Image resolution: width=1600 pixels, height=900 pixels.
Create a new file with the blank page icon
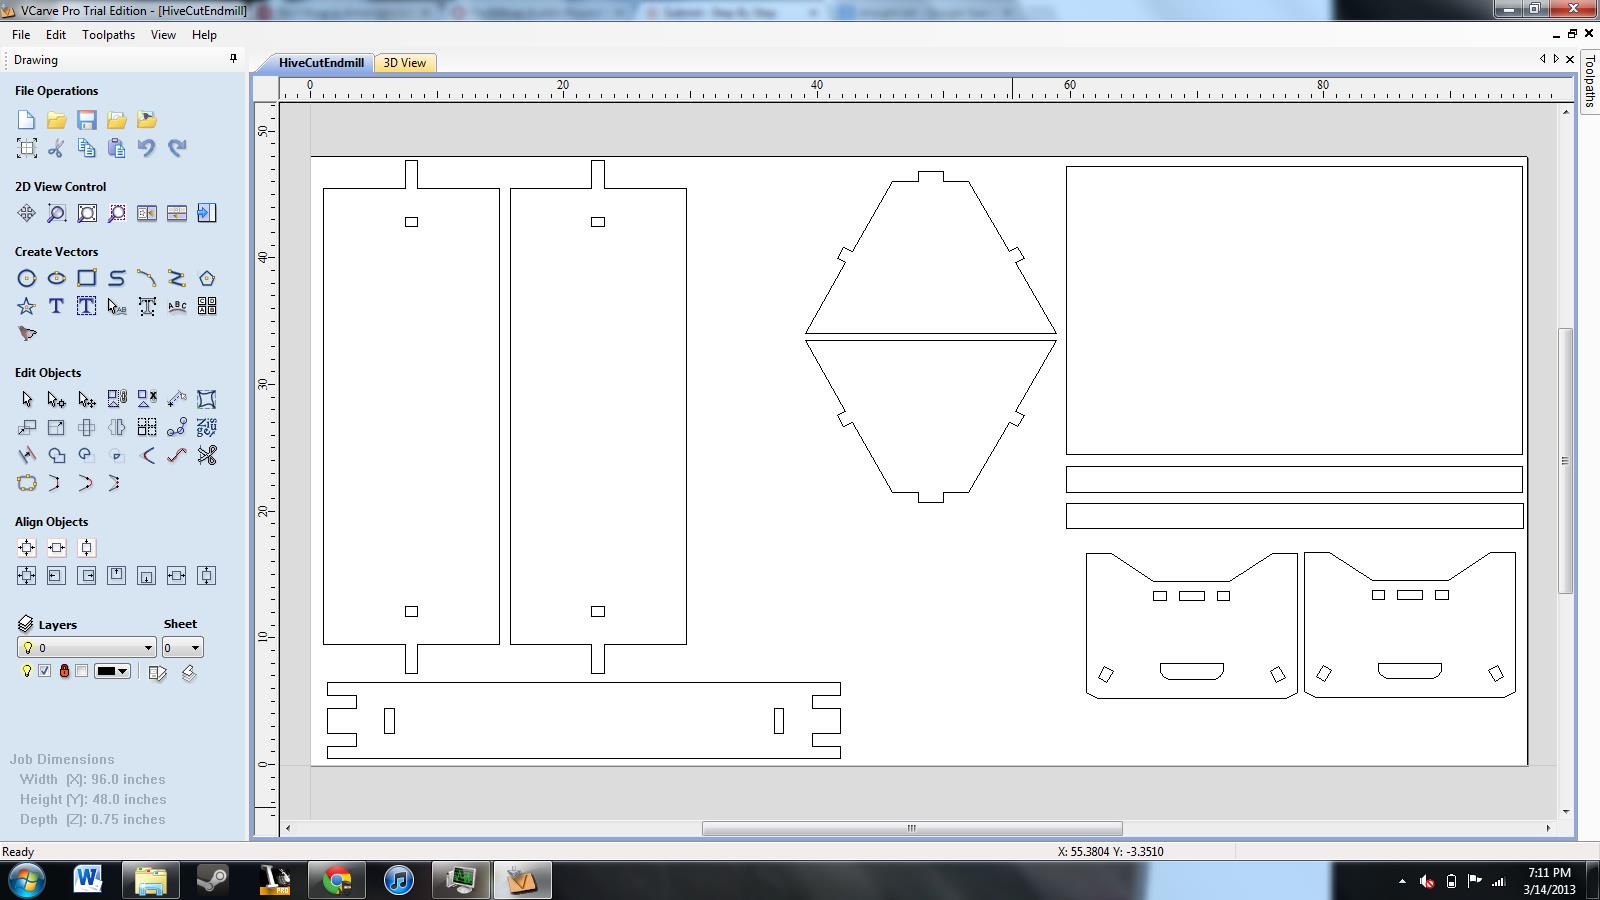tap(27, 120)
